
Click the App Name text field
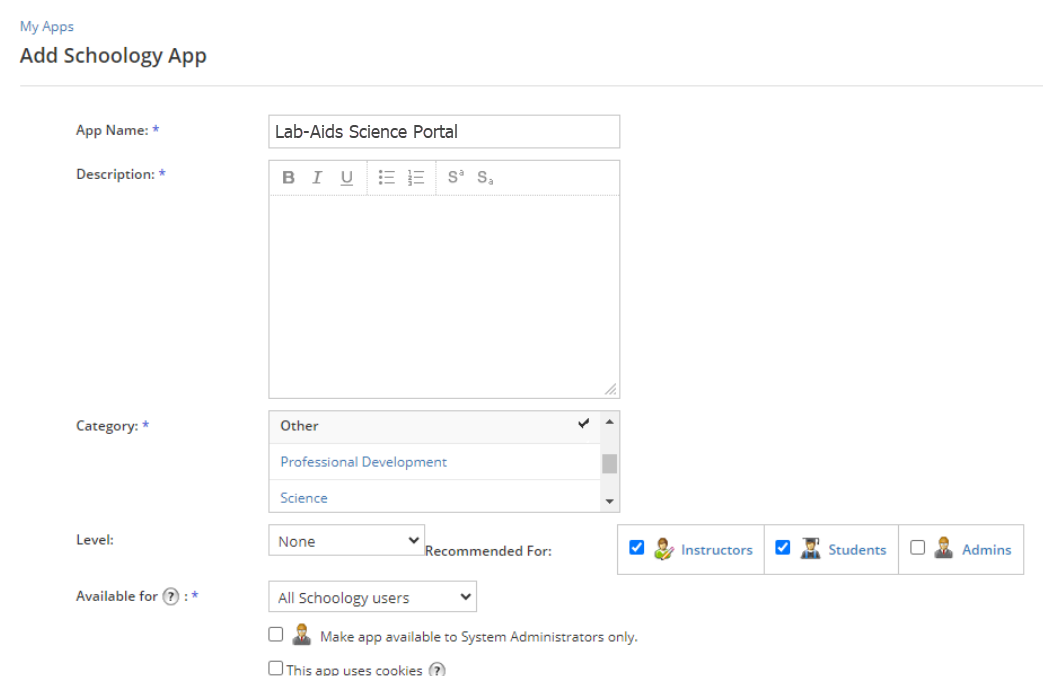443,131
